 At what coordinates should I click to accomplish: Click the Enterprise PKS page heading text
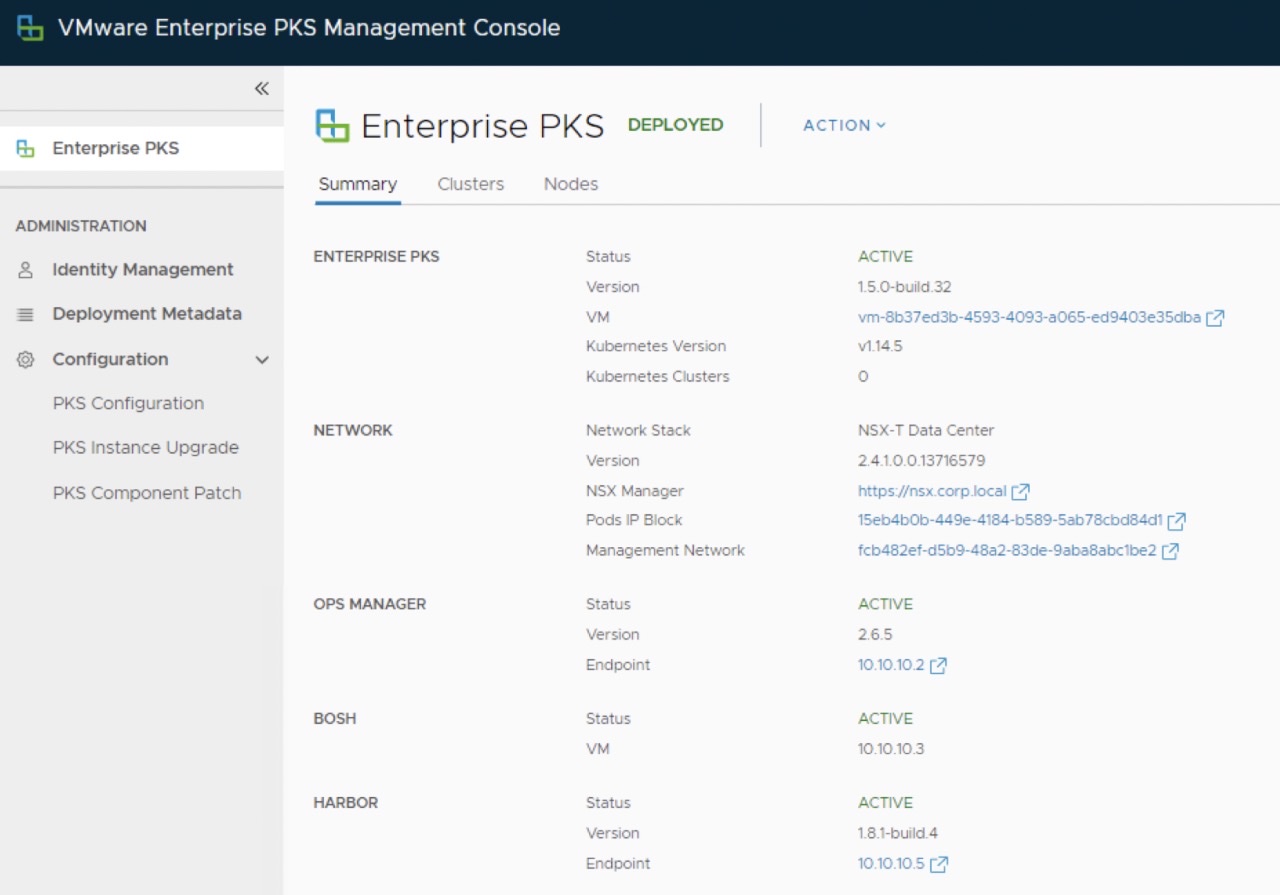pos(483,126)
